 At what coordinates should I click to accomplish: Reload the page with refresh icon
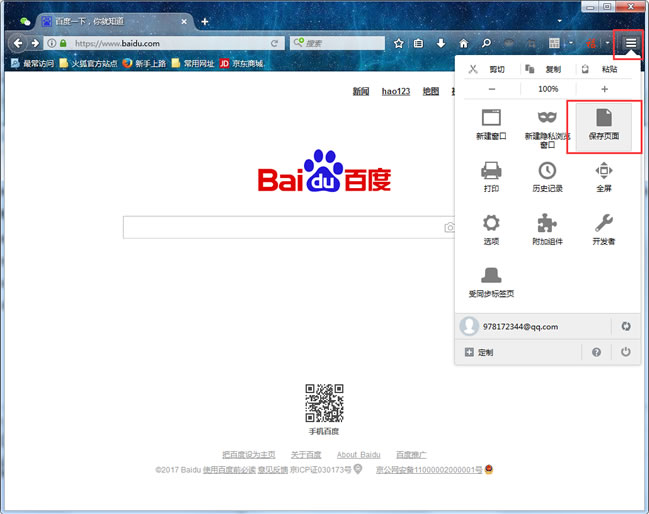coord(274,43)
